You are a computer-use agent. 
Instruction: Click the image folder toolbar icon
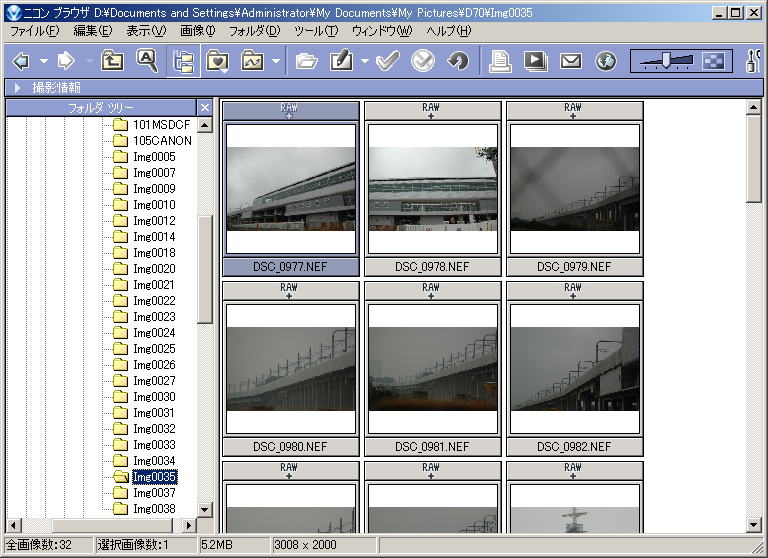[x=253, y=61]
